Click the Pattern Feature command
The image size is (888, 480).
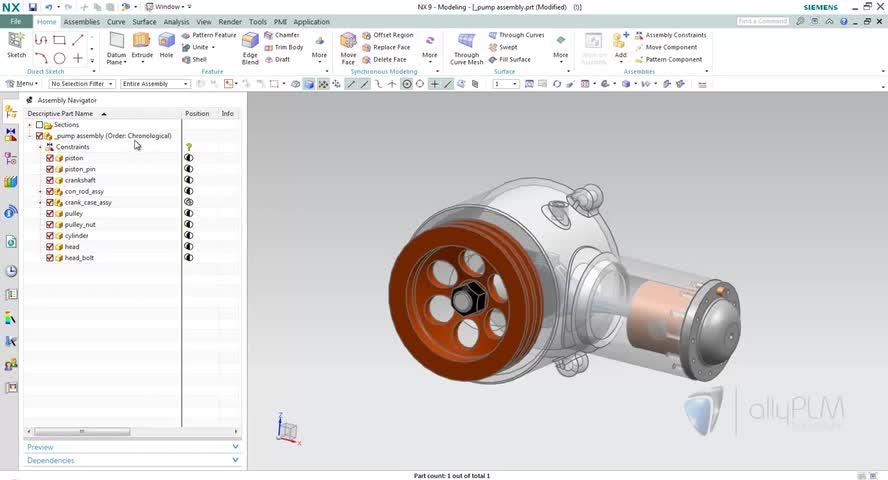(x=208, y=35)
